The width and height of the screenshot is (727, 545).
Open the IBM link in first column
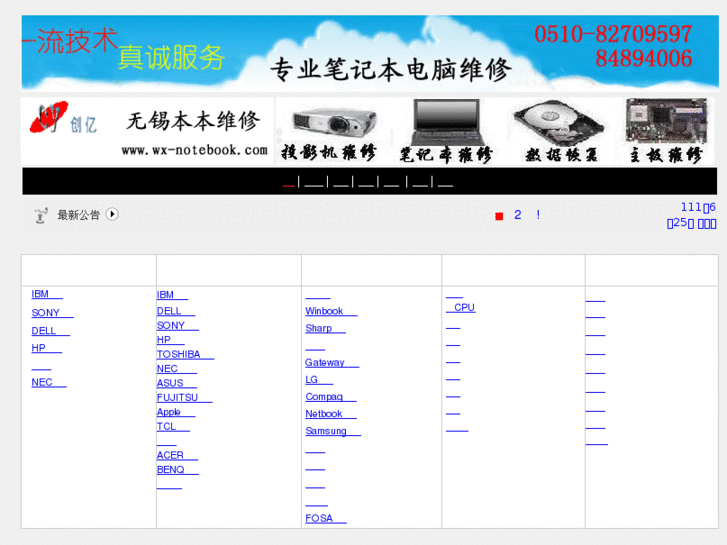click(47, 294)
